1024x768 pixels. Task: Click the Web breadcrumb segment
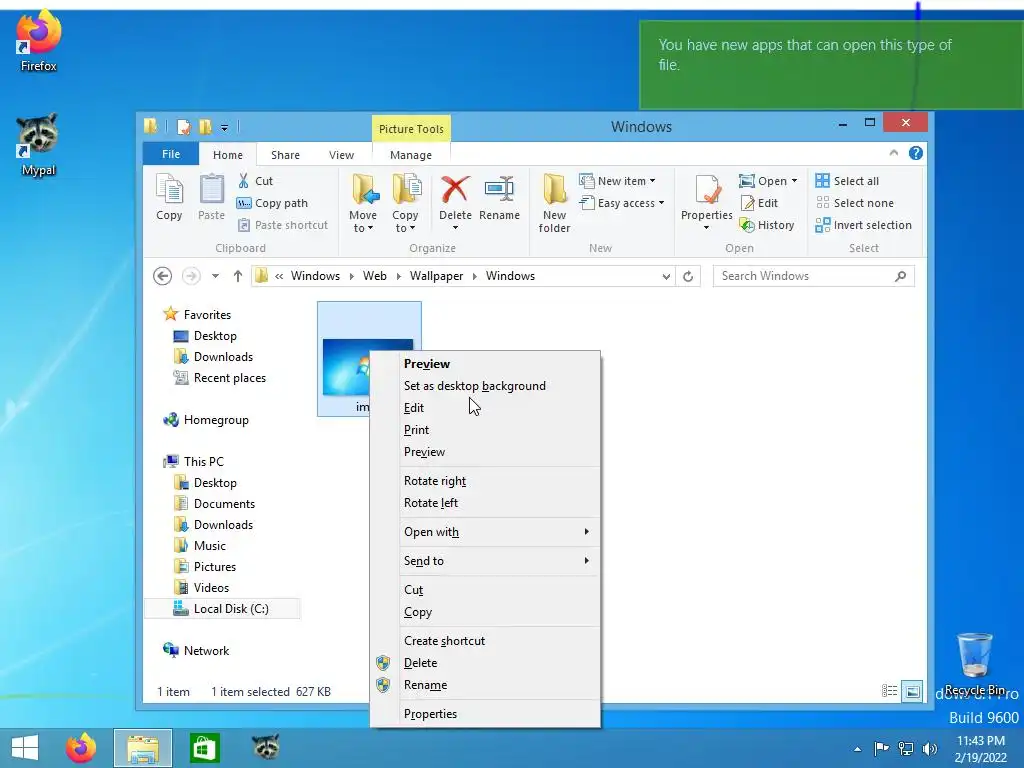[x=375, y=276]
